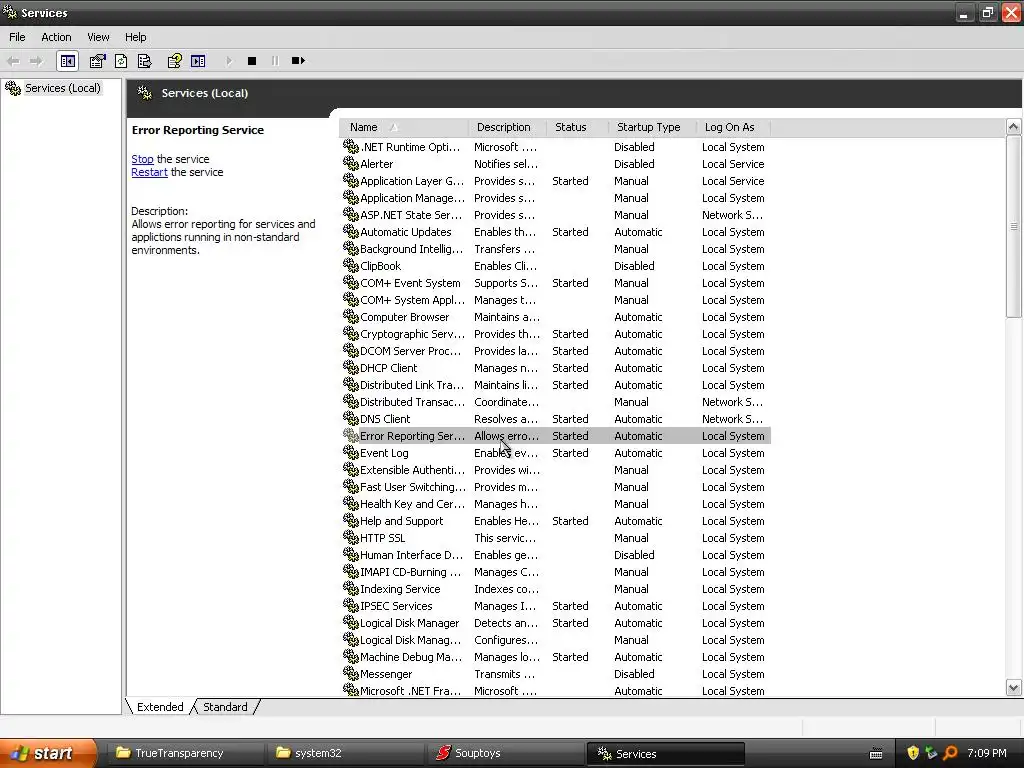
Task: Click the Refresh toolbar icon
Action: tap(121, 61)
